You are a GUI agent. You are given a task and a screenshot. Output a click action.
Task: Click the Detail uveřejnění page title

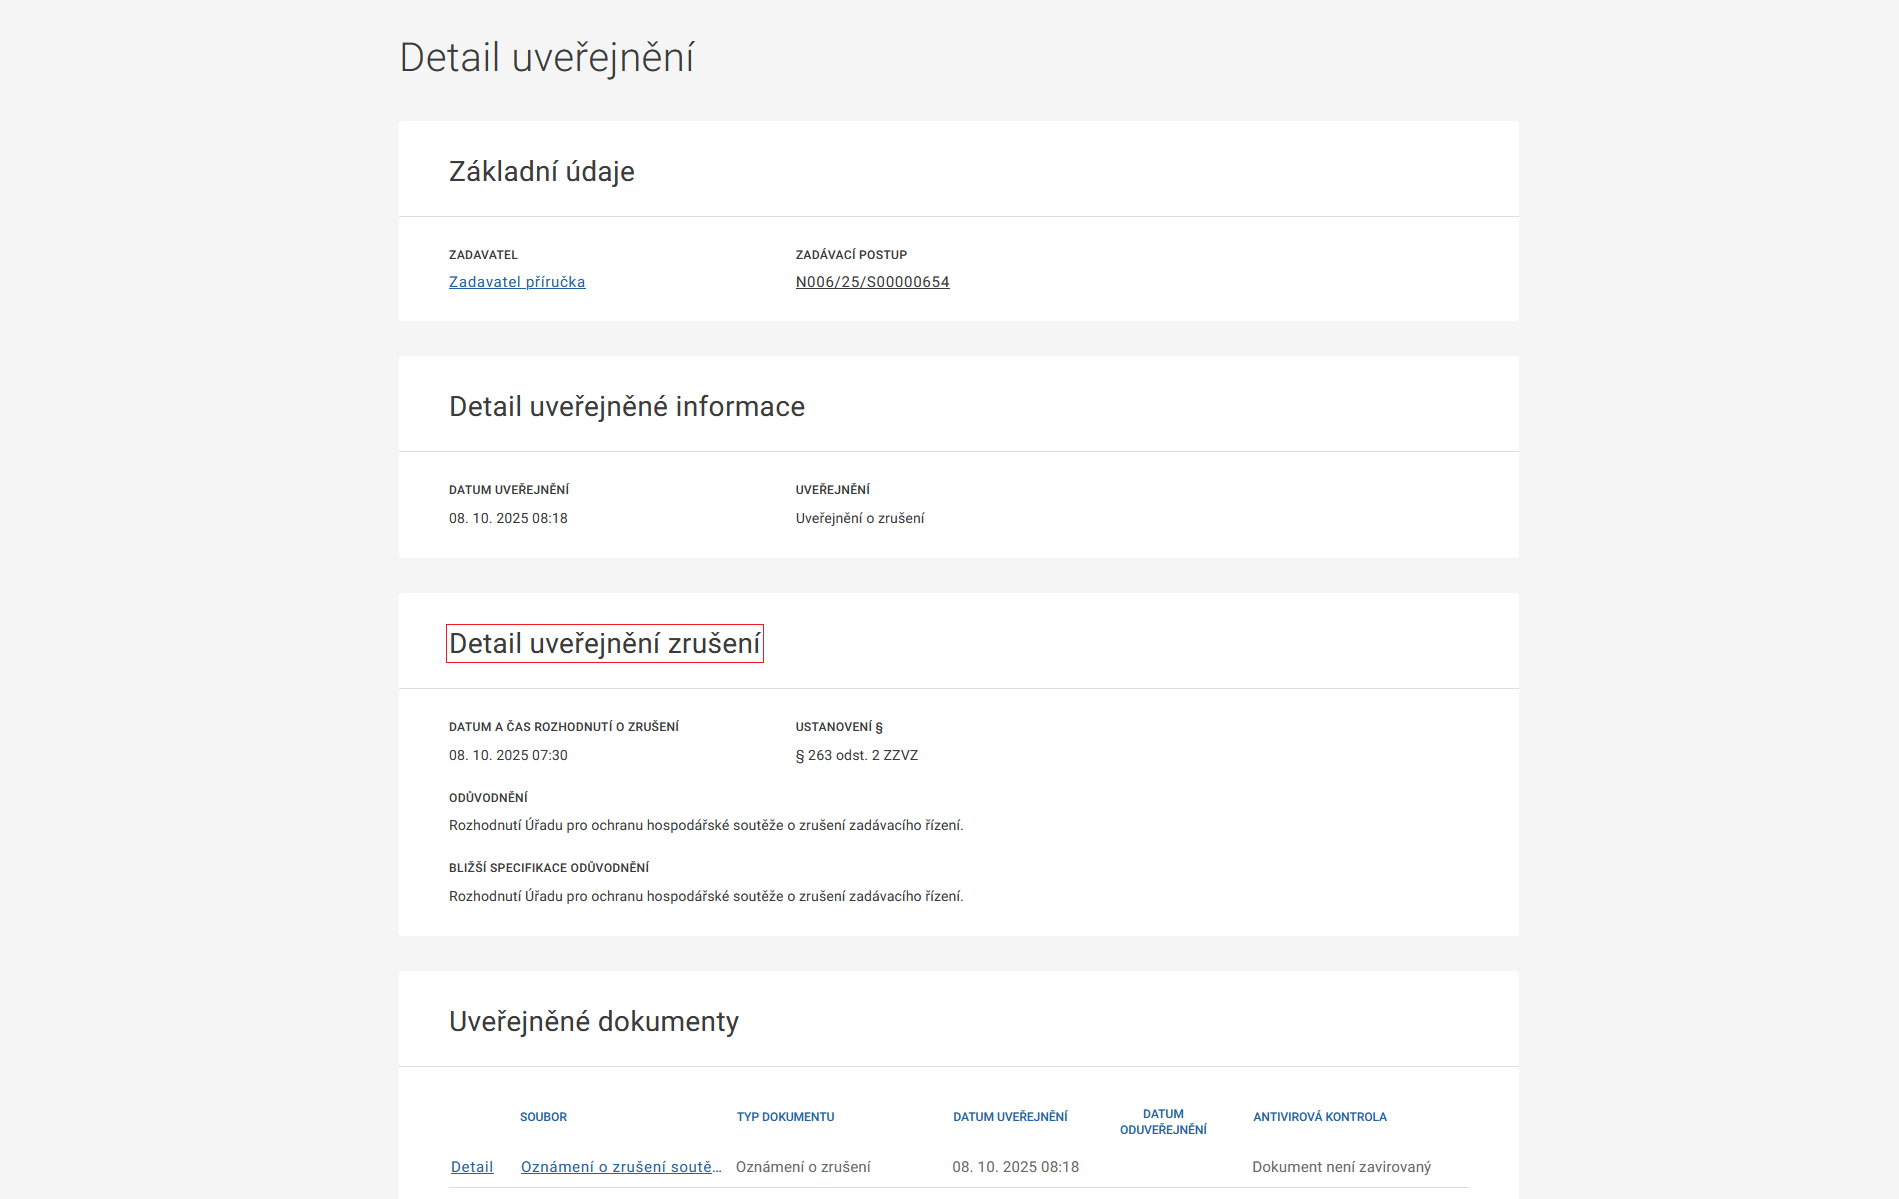coord(546,58)
